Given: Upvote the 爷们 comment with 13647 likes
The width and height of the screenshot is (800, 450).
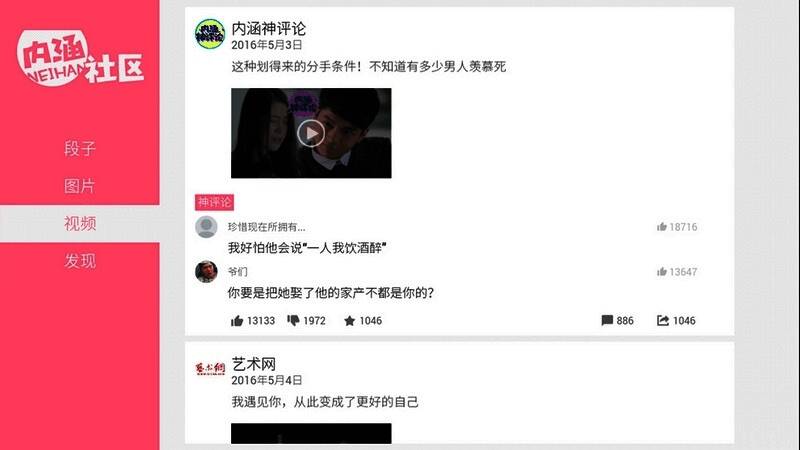Looking at the screenshot, I should click(677, 272).
